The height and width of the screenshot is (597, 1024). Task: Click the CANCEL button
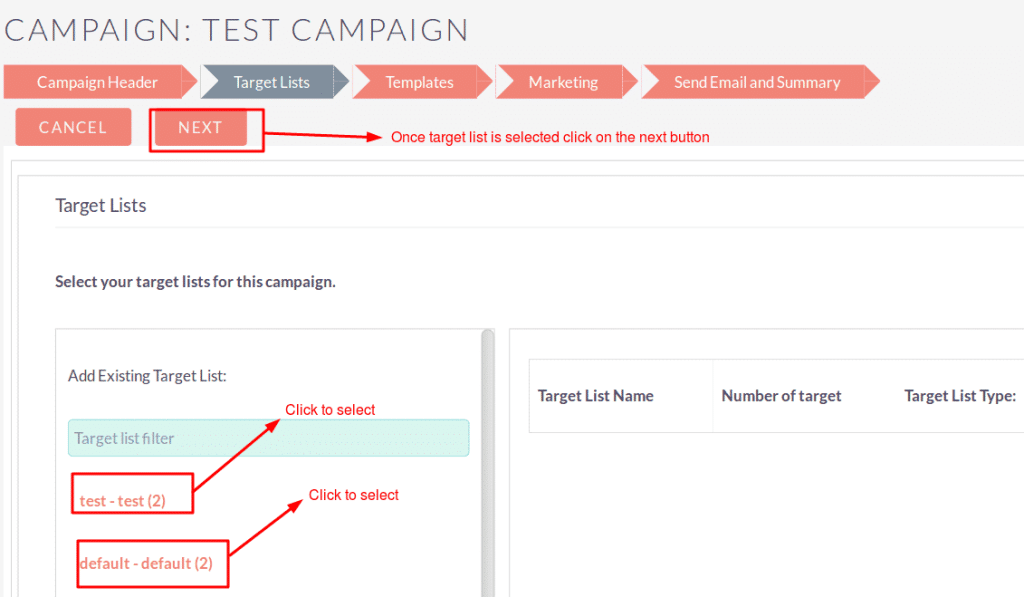click(73, 127)
